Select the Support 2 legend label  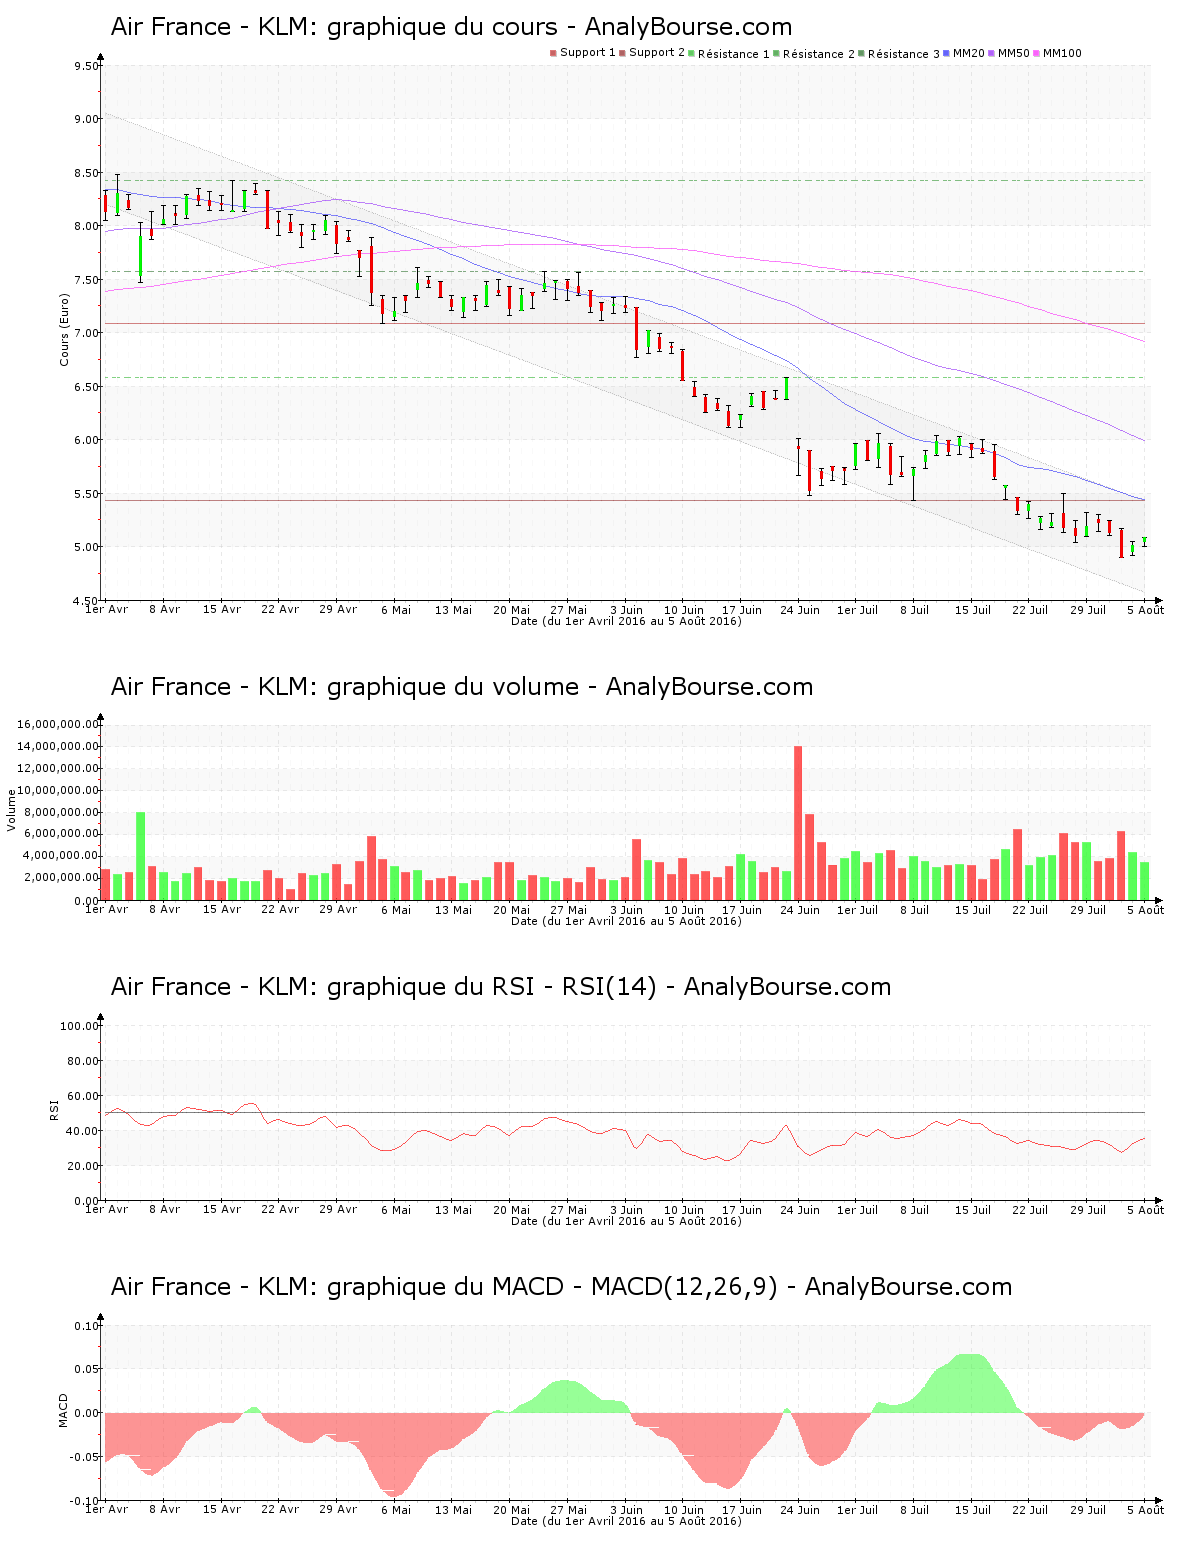[x=657, y=53]
